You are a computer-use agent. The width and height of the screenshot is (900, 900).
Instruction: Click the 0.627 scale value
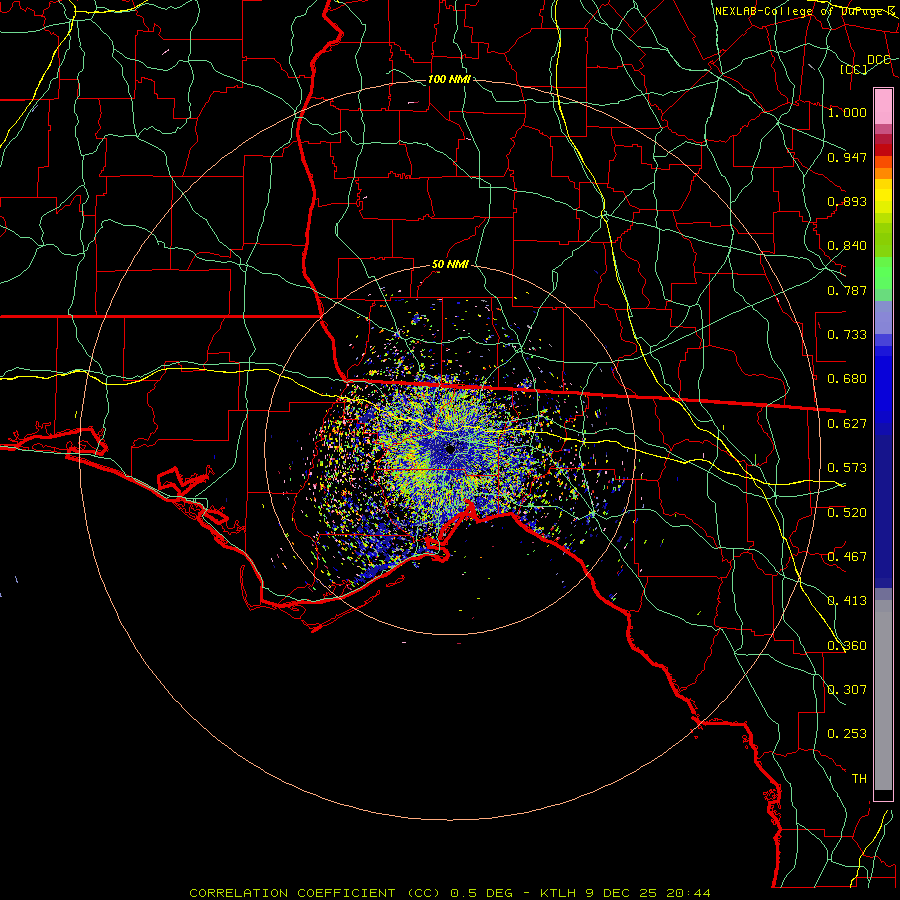coord(847,424)
